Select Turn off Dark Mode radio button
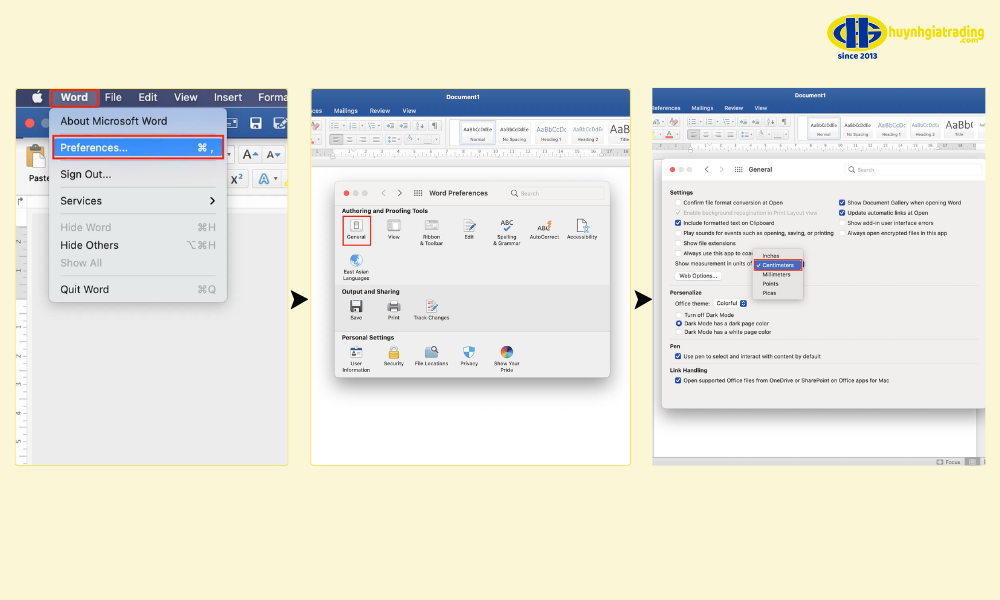The width and height of the screenshot is (1000, 600). pyautogui.click(x=679, y=315)
